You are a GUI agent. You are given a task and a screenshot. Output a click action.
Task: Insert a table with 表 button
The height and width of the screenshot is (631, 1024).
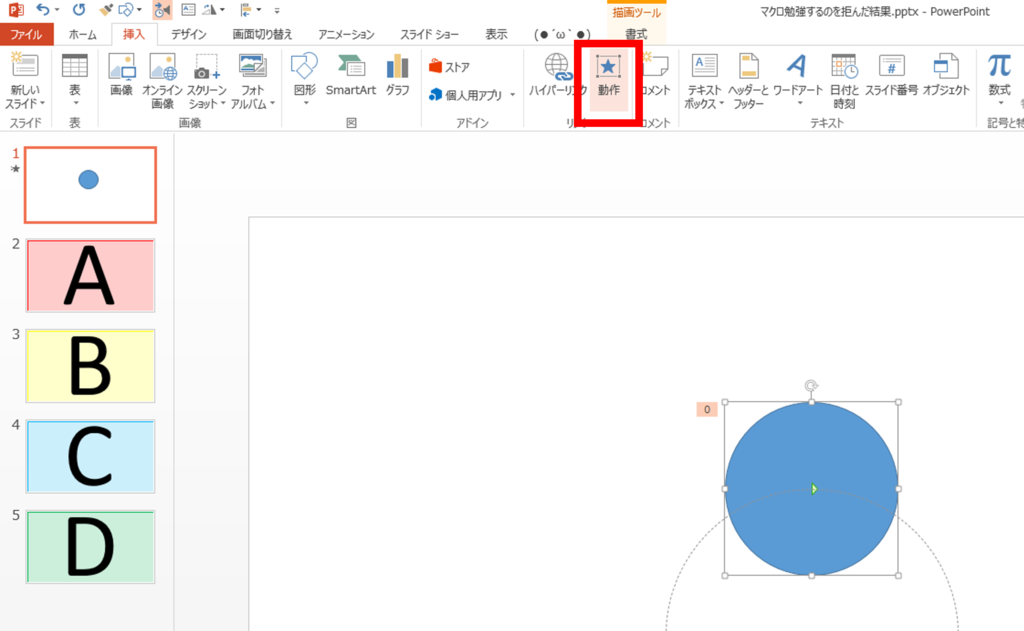tap(74, 81)
